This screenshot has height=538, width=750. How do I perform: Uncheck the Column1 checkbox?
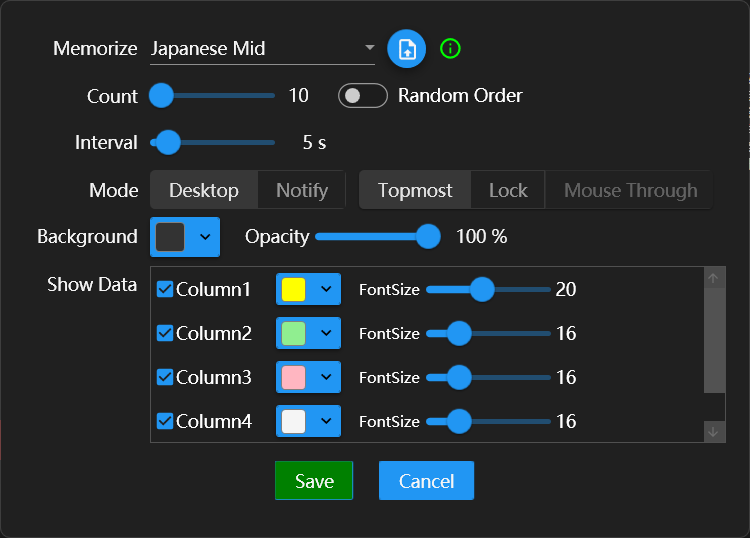165,290
